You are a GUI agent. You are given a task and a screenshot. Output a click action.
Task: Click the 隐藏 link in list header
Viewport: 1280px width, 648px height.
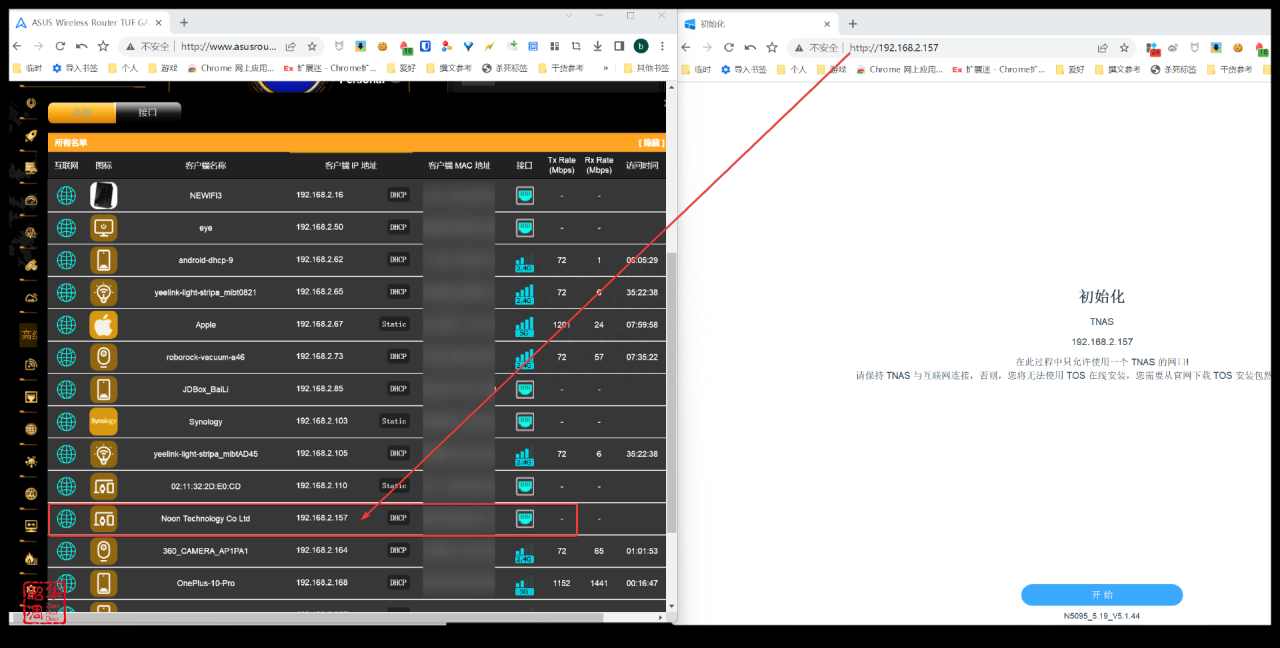(650, 143)
